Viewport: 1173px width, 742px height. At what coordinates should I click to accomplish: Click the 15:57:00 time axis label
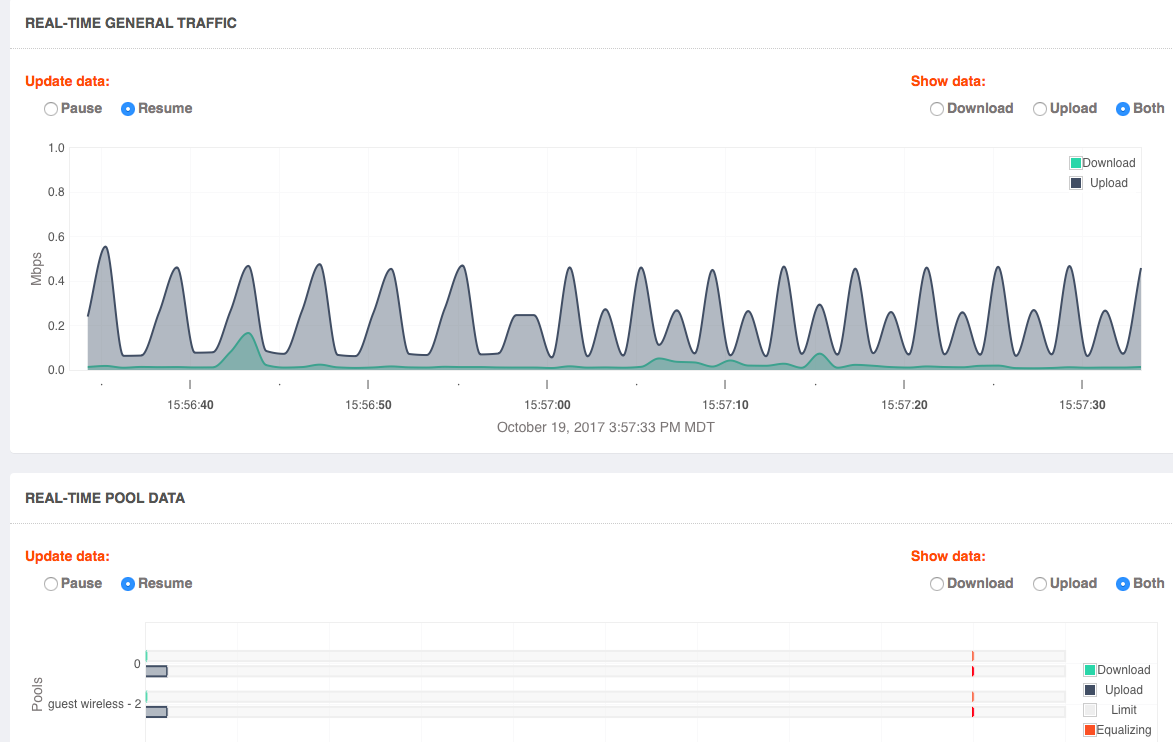[x=547, y=406]
